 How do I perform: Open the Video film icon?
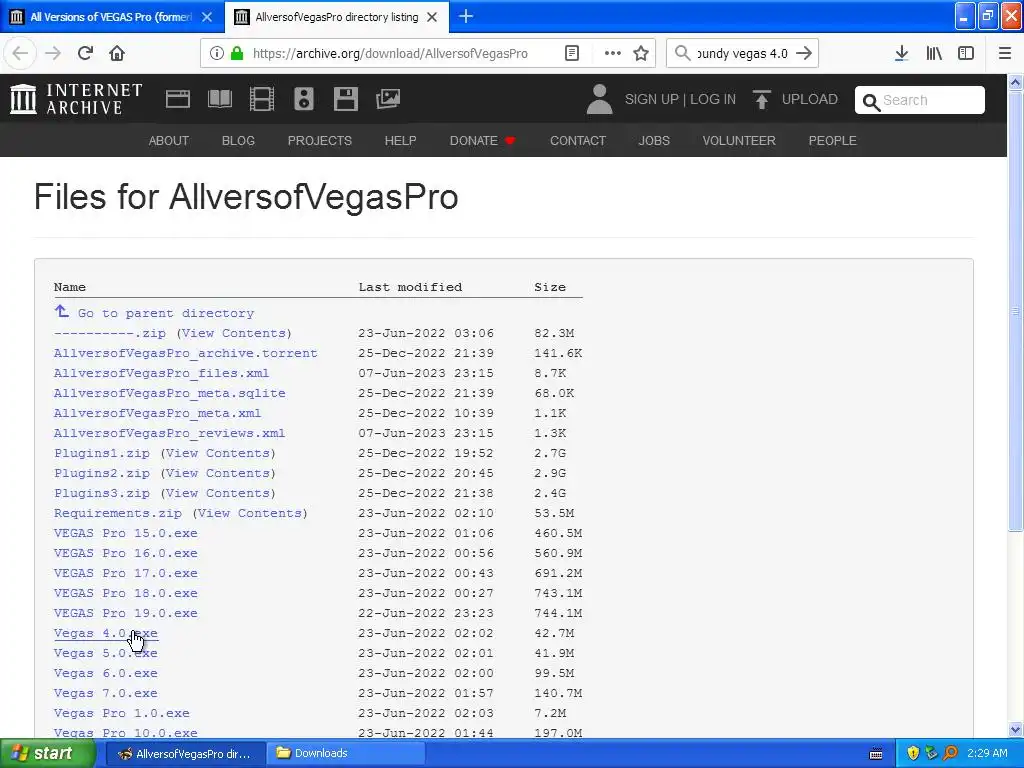click(262, 99)
